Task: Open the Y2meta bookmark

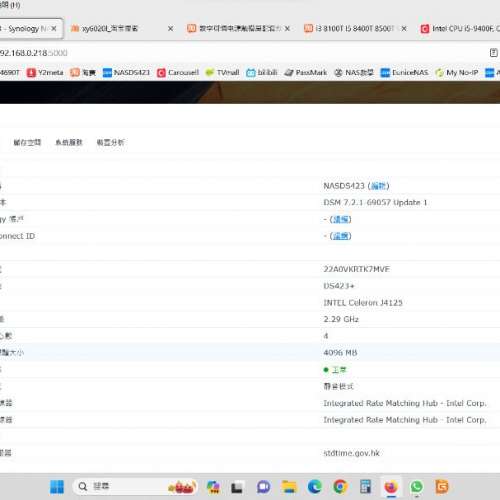Action: [45, 73]
